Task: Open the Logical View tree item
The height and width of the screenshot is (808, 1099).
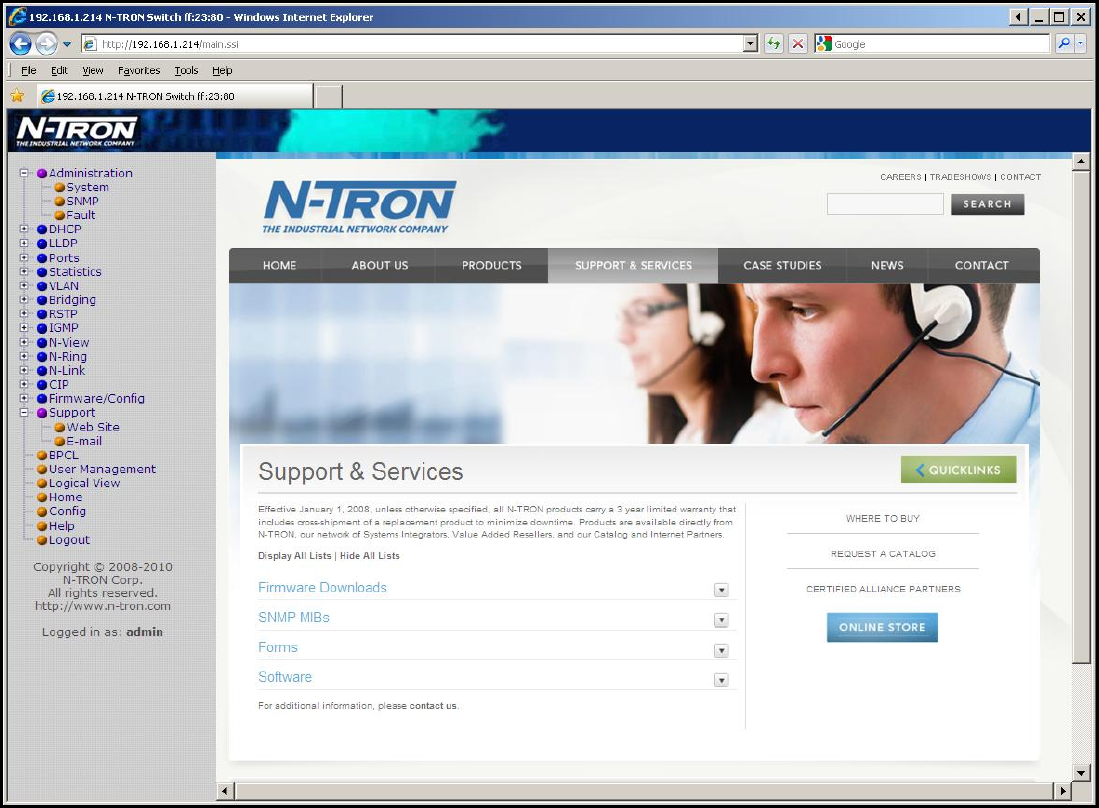Action: (84, 484)
